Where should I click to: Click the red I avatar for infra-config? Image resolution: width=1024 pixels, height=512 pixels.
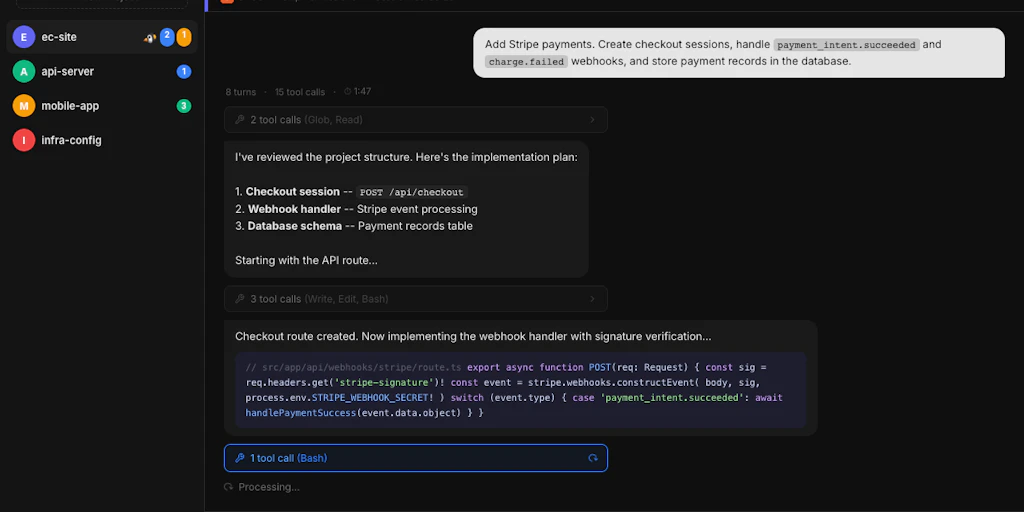pos(24,140)
